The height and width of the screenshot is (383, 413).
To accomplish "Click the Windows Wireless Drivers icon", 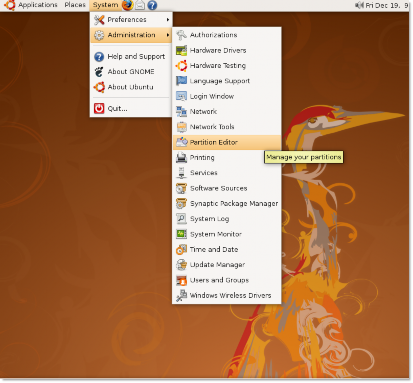I will pyautogui.click(x=181, y=296).
